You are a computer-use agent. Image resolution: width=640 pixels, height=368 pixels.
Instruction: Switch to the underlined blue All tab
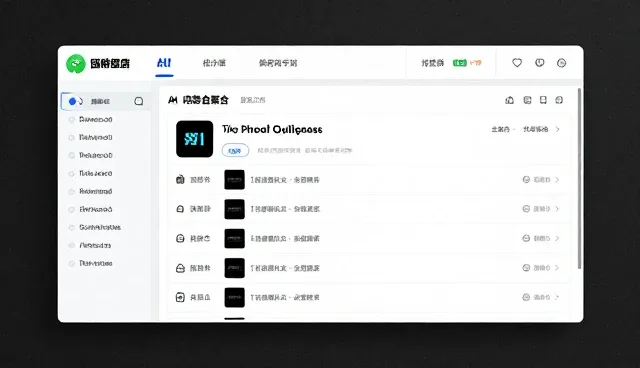coord(164,63)
